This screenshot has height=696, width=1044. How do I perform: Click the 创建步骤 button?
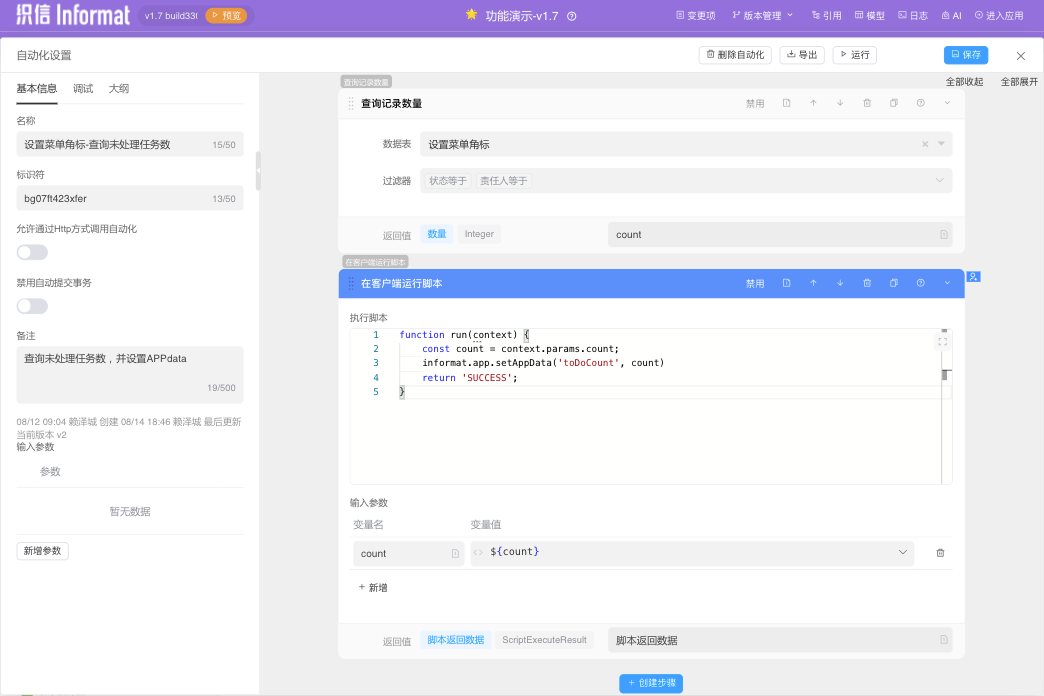click(x=651, y=684)
